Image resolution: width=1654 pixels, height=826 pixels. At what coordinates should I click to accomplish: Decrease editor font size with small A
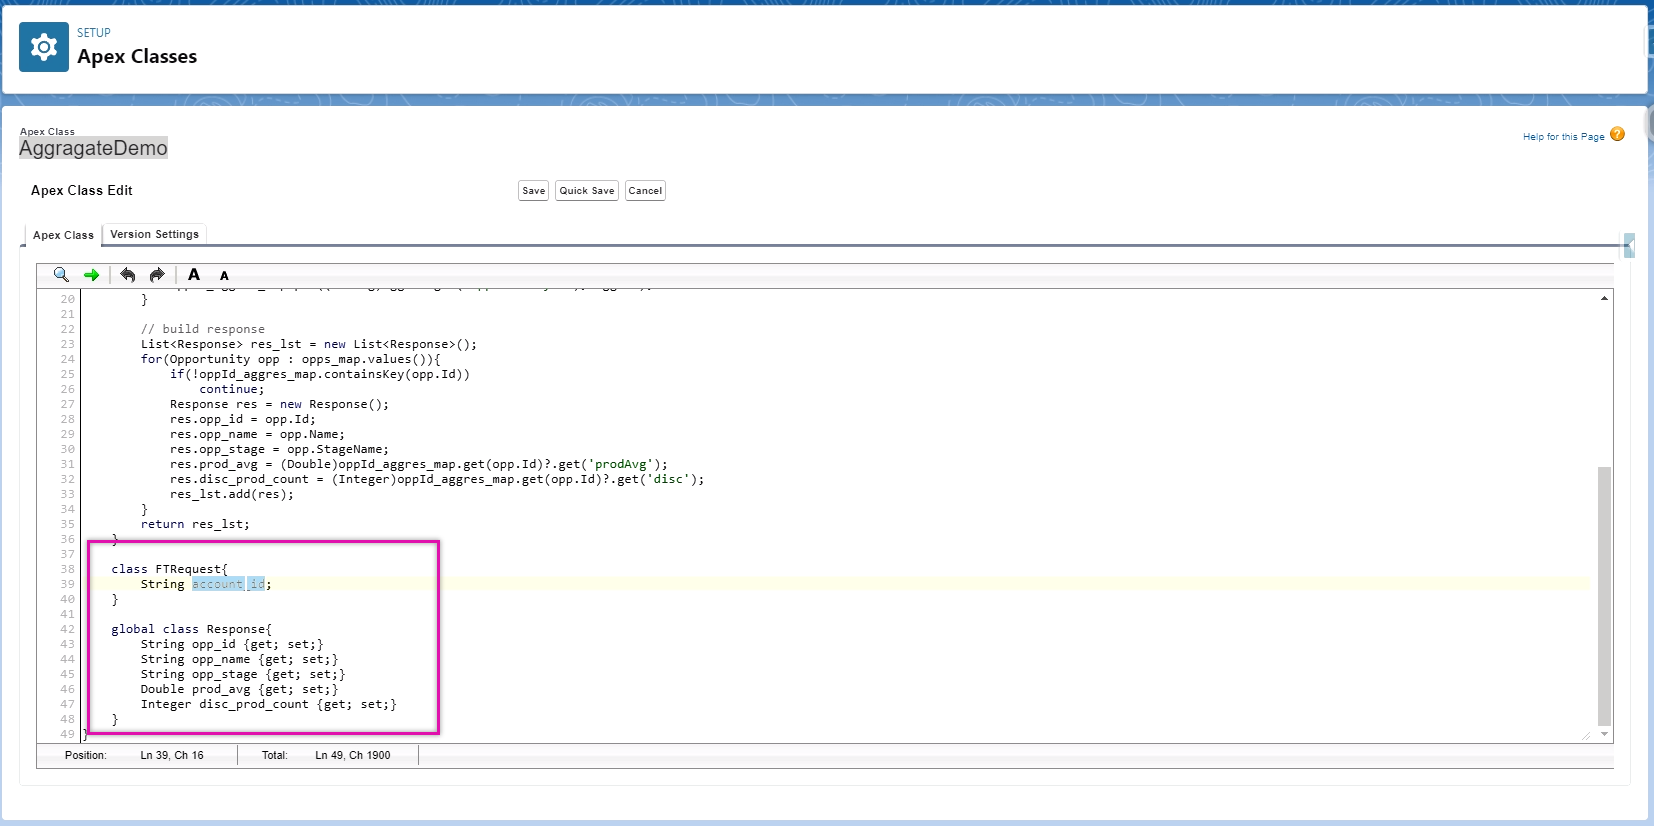pos(224,275)
